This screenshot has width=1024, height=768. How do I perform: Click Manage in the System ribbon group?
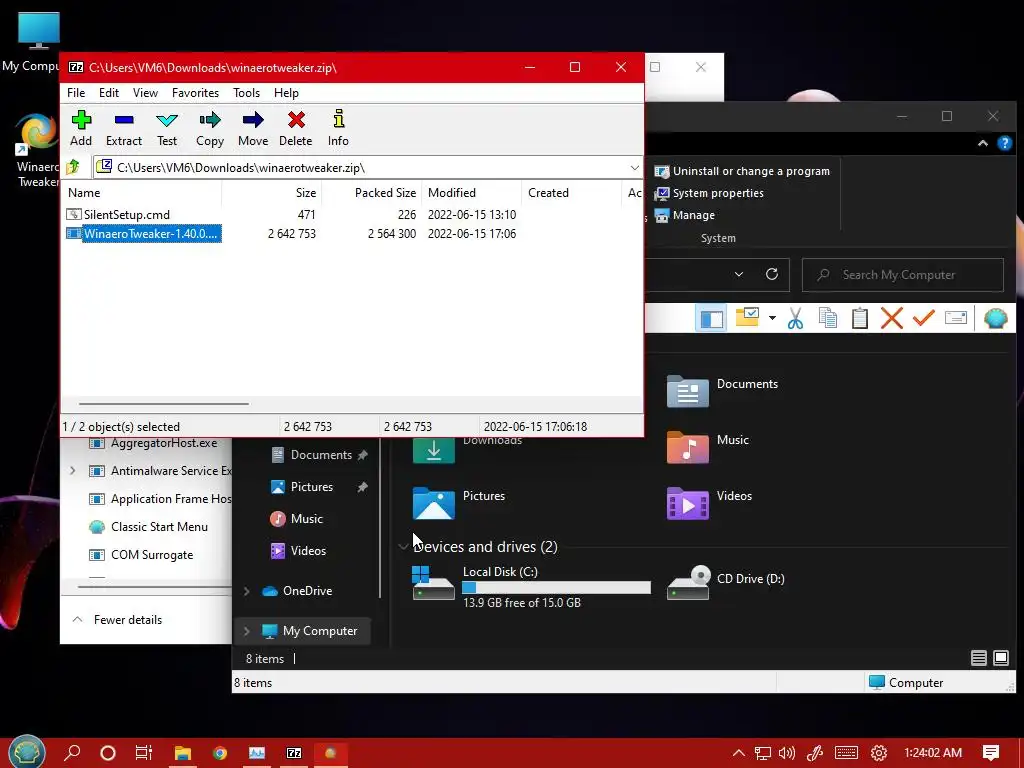click(x=684, y=216)
